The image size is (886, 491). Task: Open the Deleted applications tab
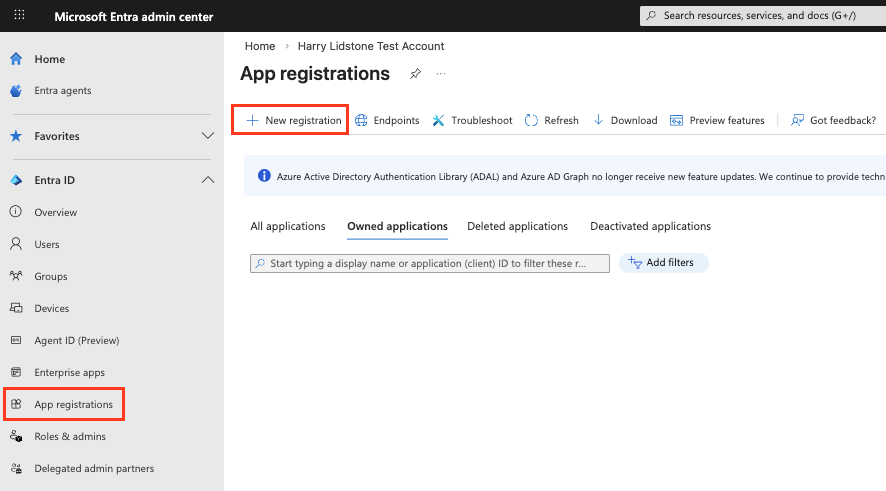coord(517,226)
